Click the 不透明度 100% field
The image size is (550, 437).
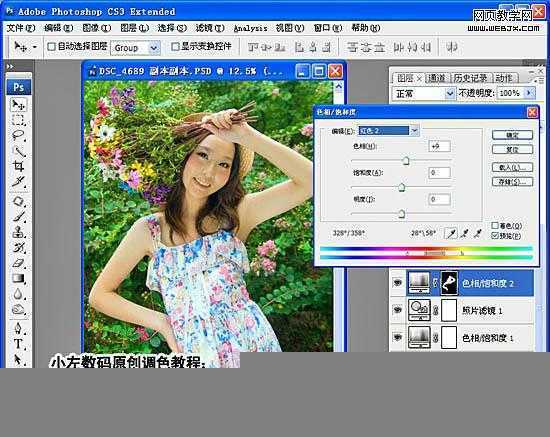tap(511, 93)
